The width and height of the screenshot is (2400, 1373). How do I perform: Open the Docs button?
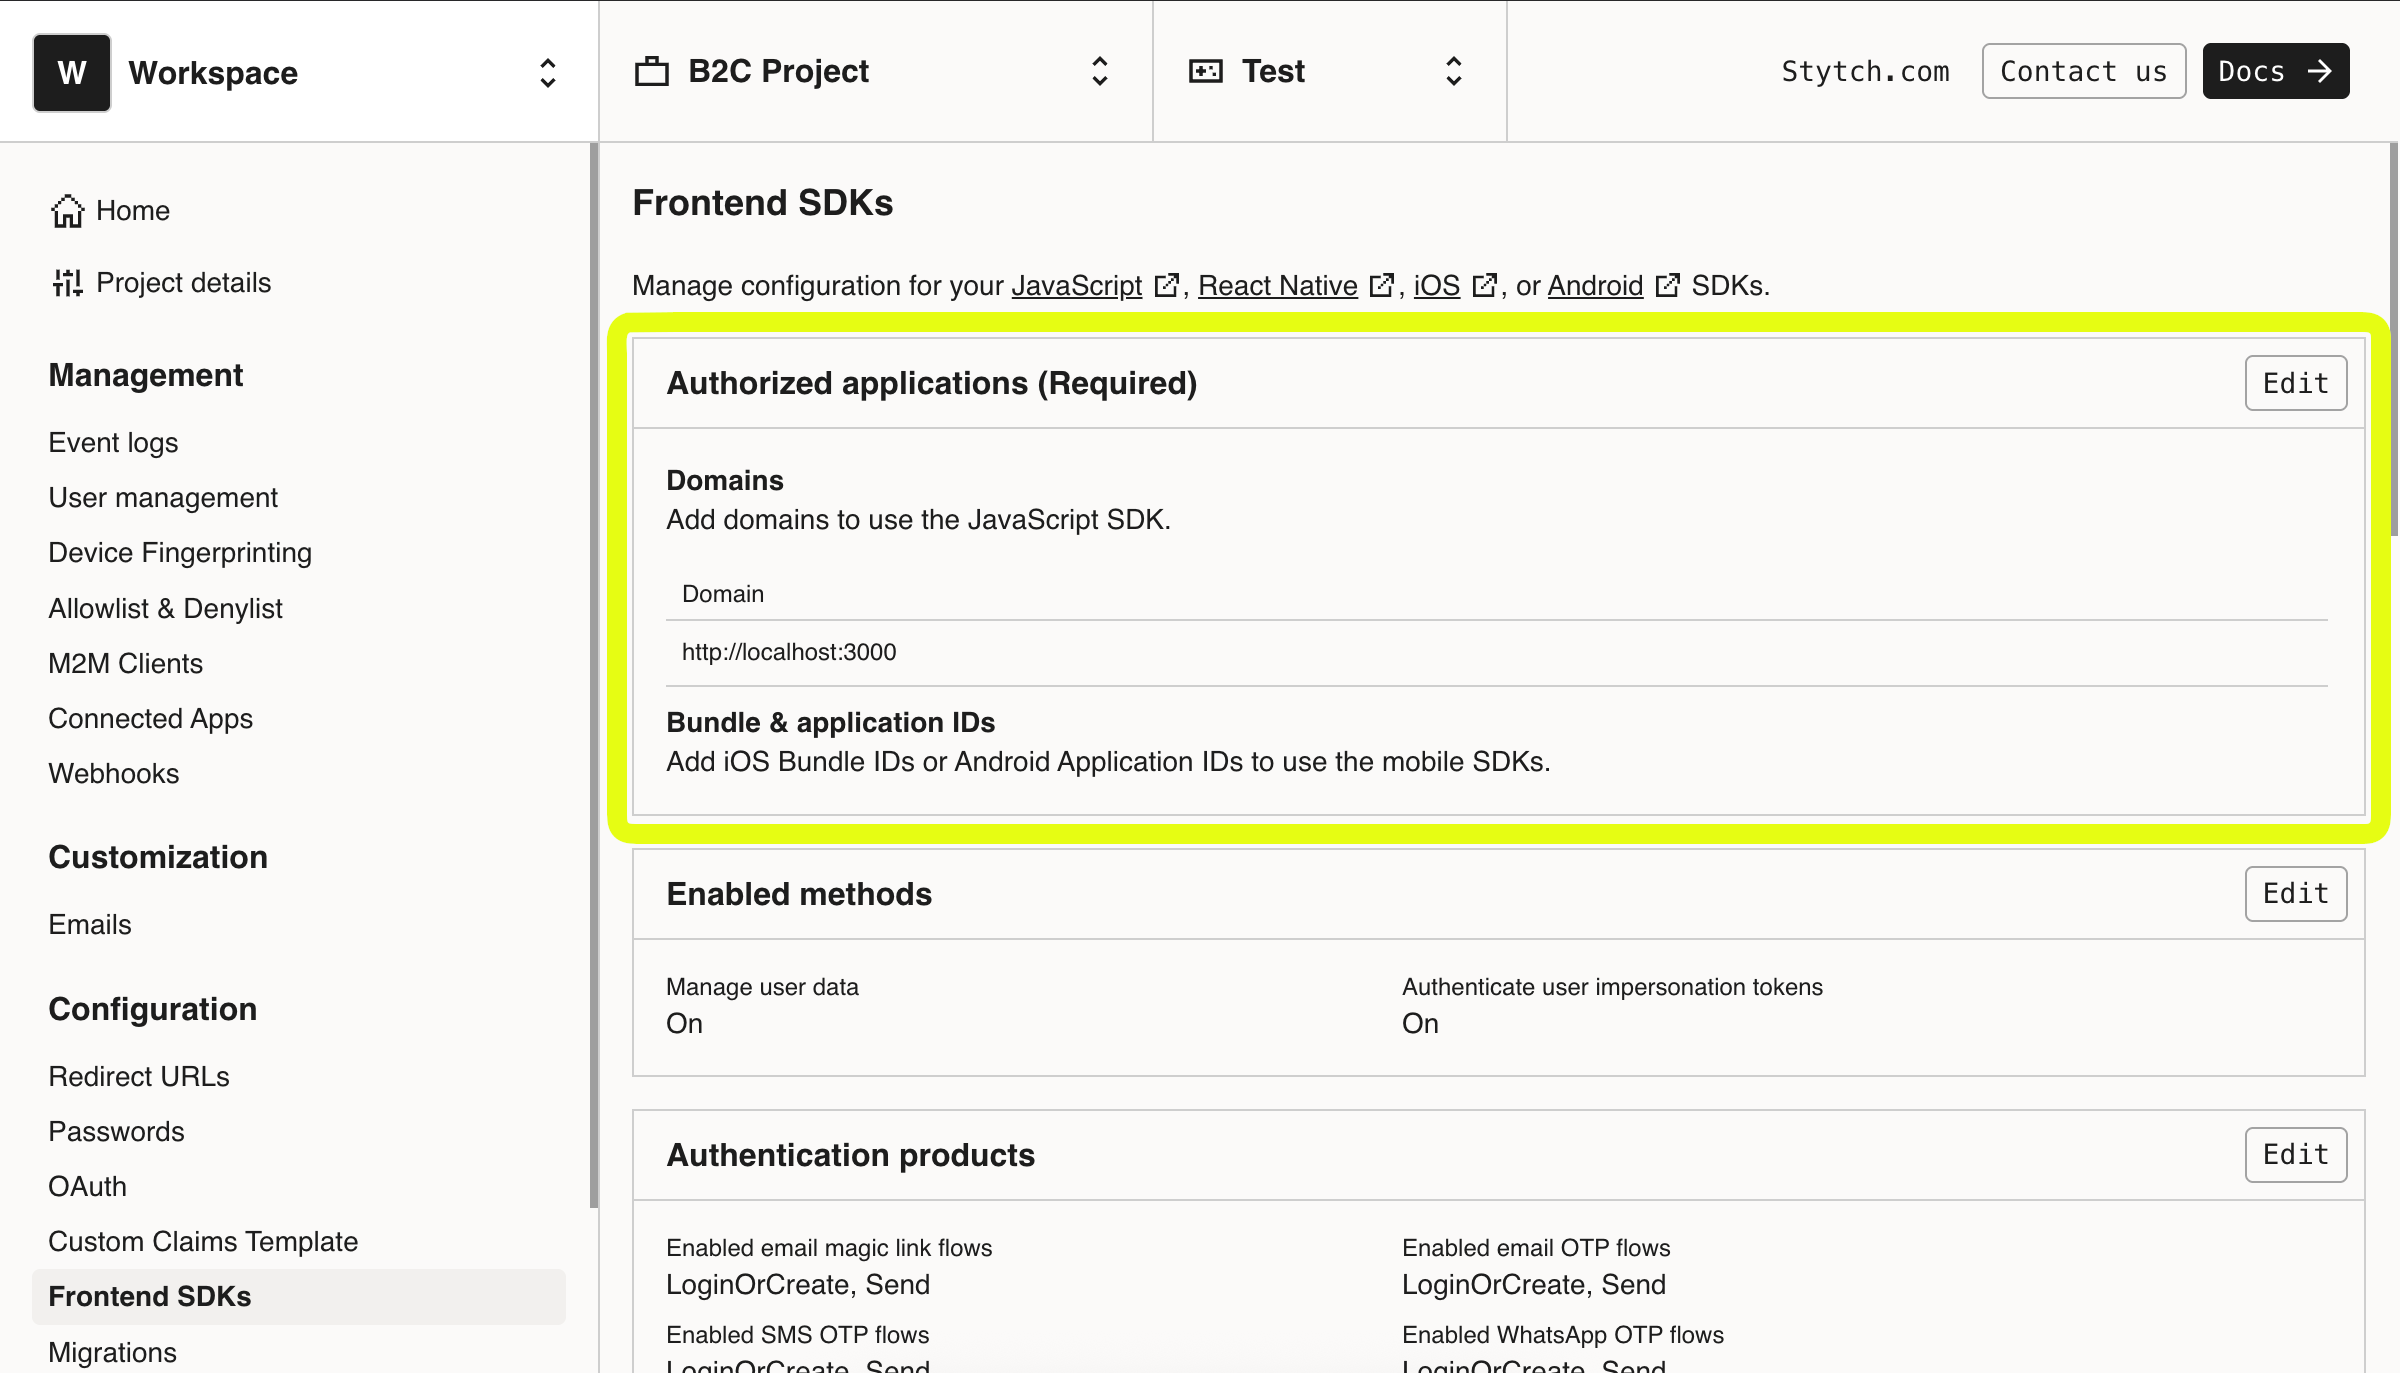(x=2276, y=71)
